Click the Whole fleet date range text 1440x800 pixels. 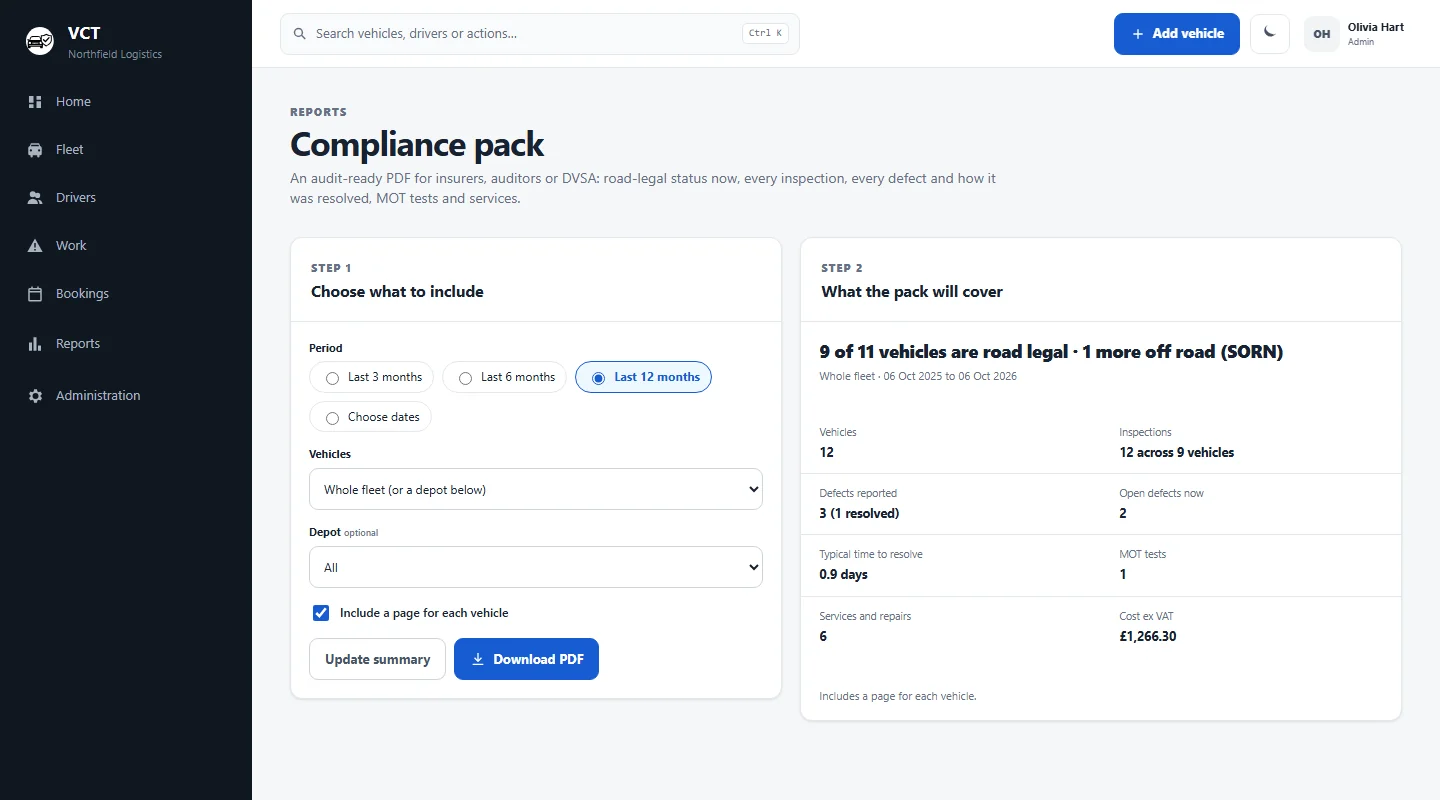point(918,377)
